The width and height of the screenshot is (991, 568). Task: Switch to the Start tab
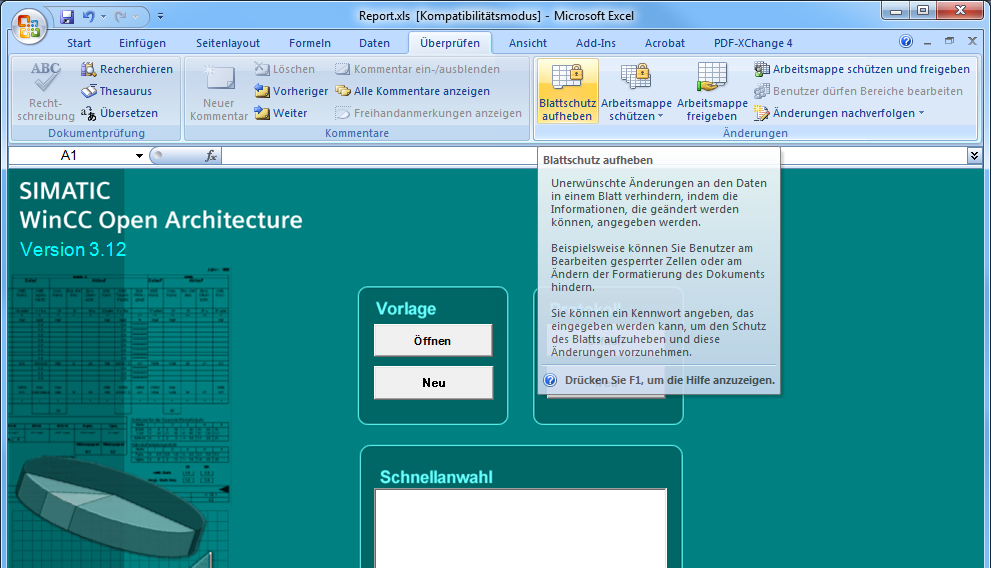[79, 43]
